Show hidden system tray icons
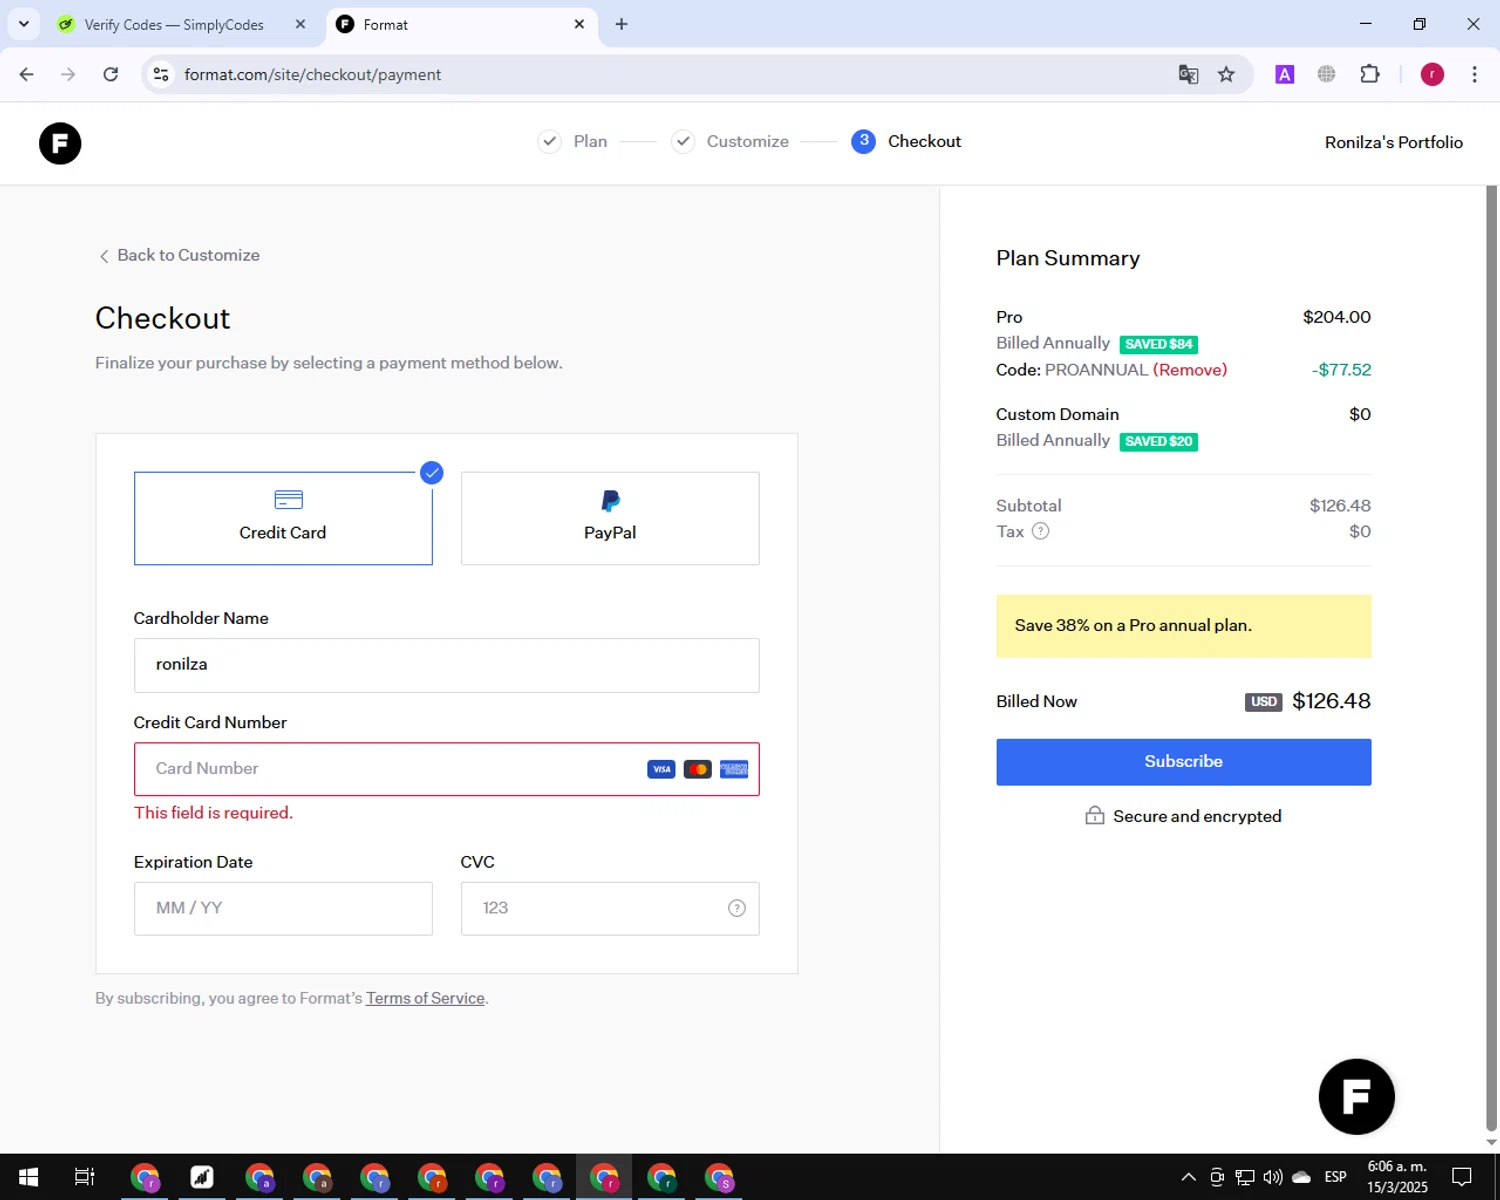Image resolution: width=1500 pixels, height=1200 pixels. point(1188,1177)
